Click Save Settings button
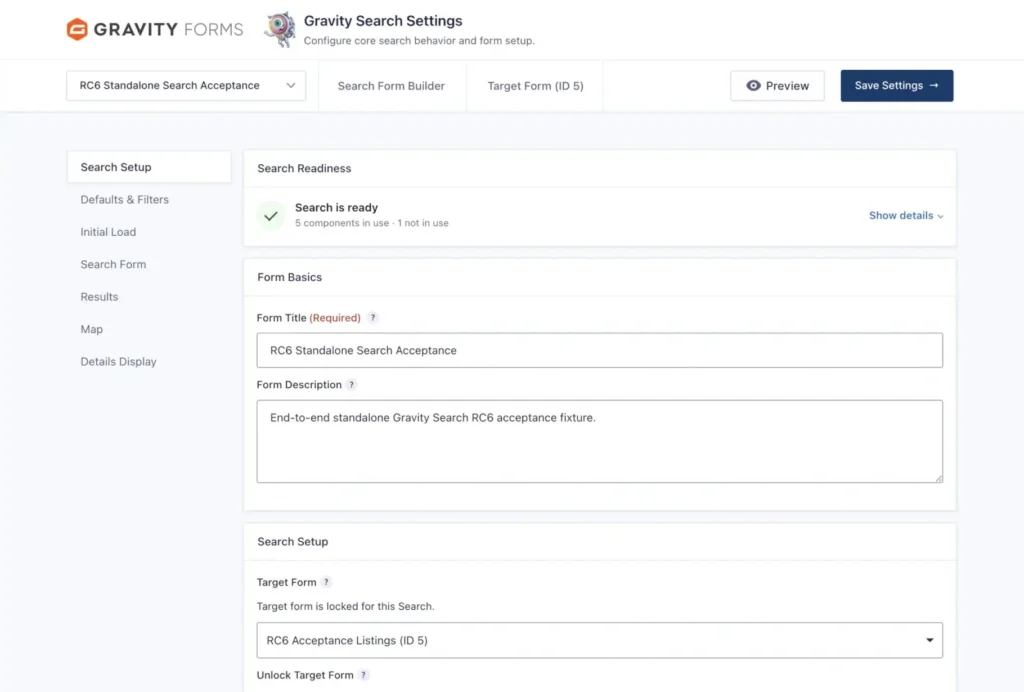Screen dimensions: 1024x692 click(897, 86)
